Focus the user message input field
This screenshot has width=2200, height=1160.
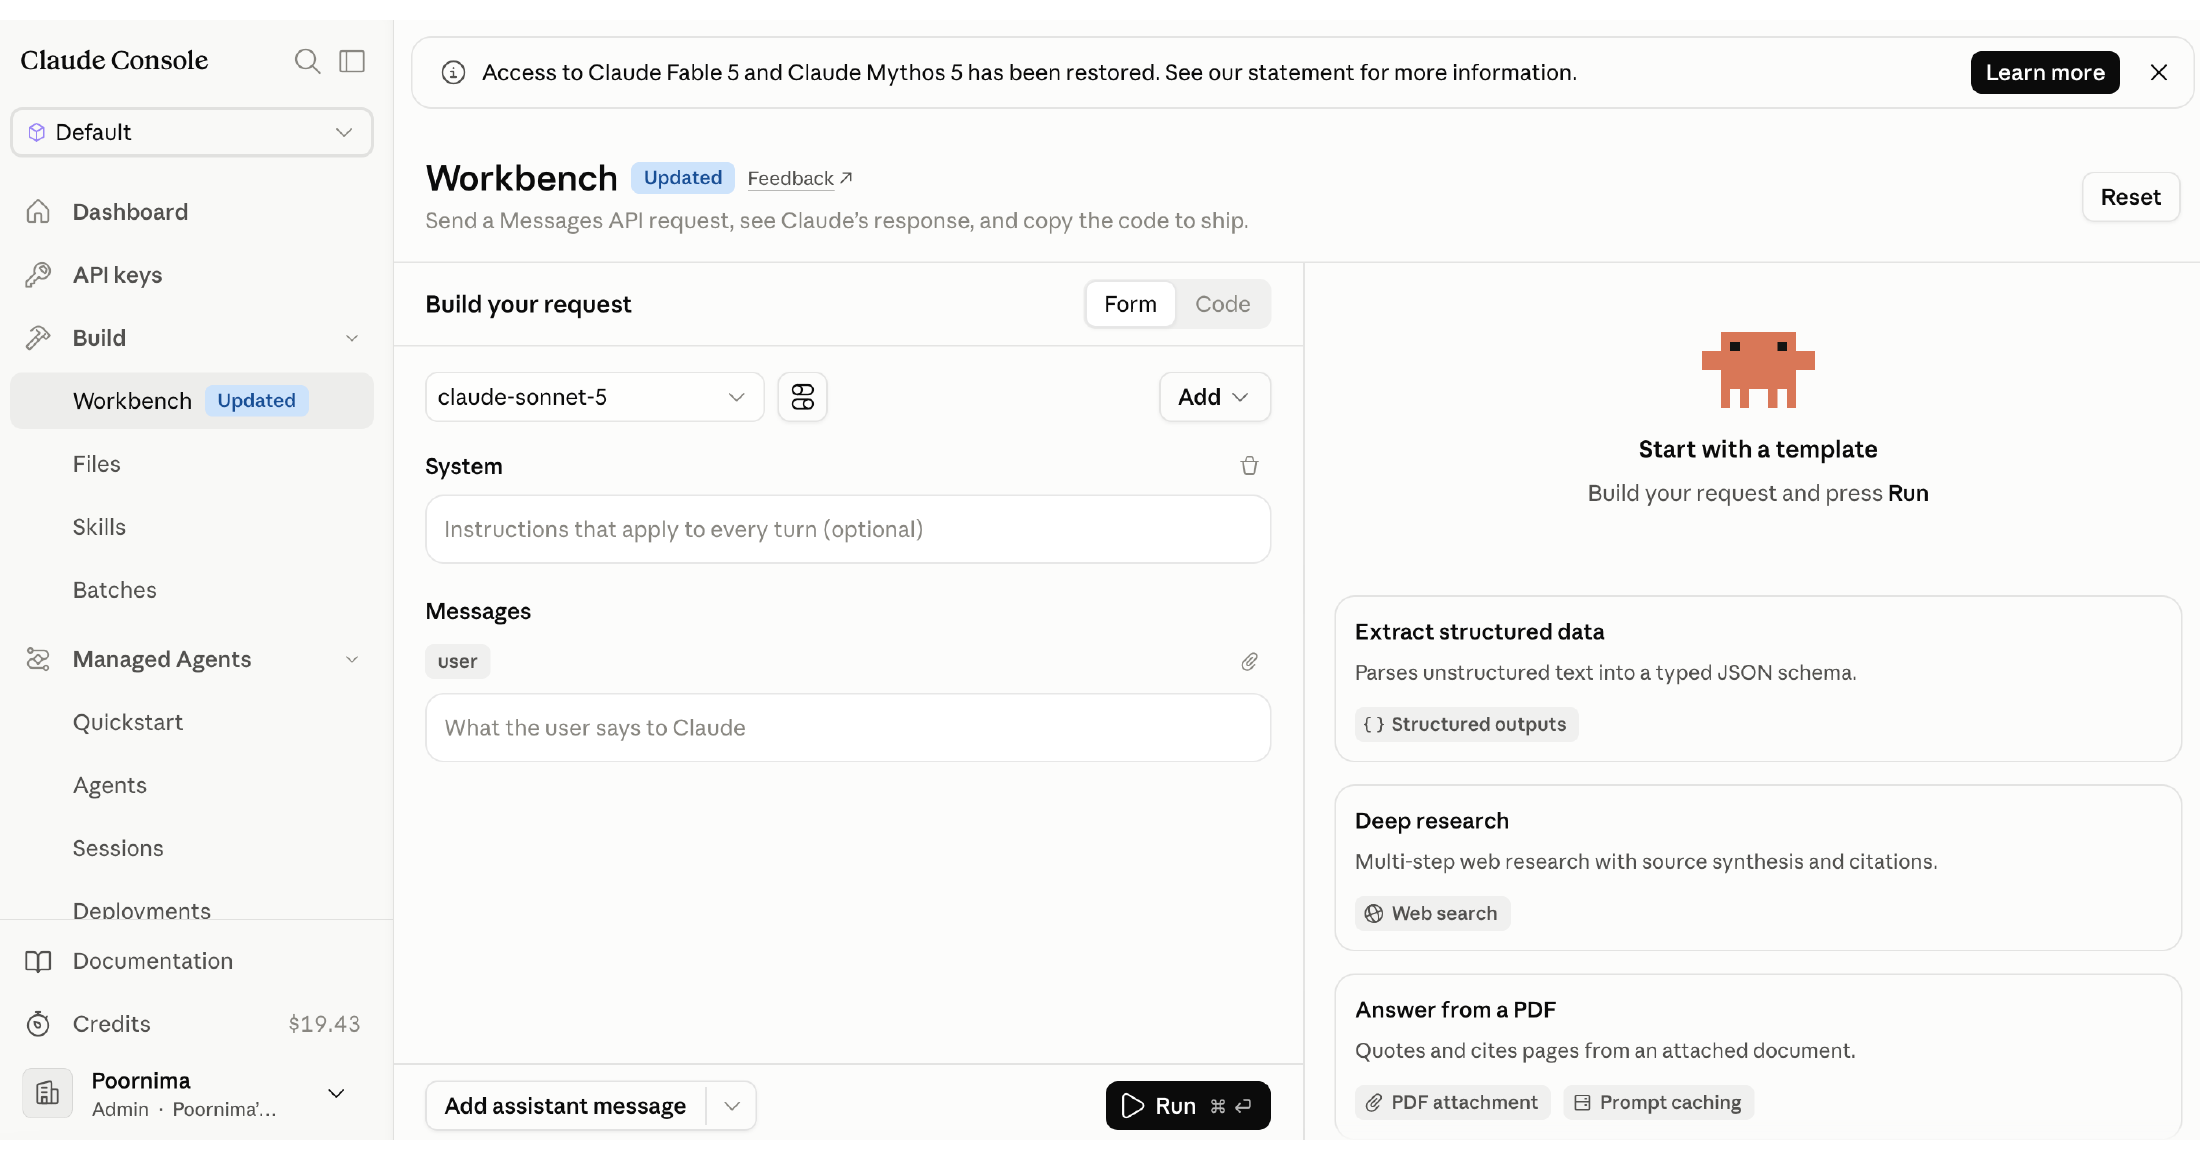[848, 728]
